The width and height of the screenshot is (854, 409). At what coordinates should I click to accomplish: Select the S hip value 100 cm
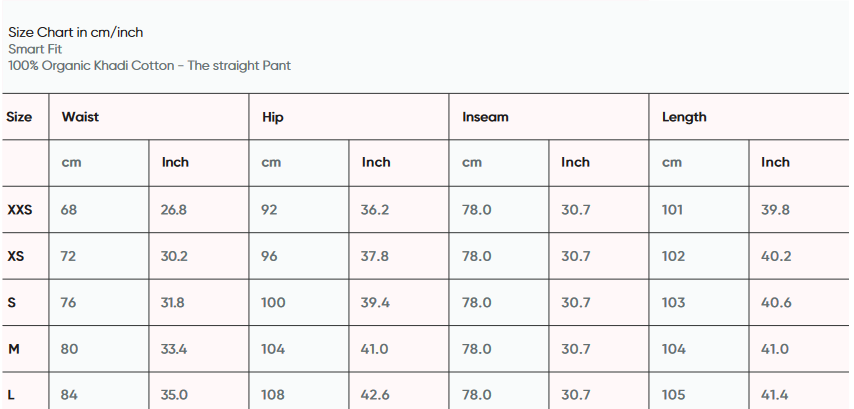(273, 303)
